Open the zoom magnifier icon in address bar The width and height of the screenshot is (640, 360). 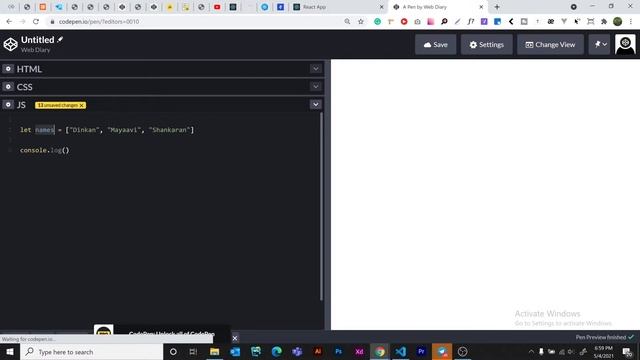[347, 21]
